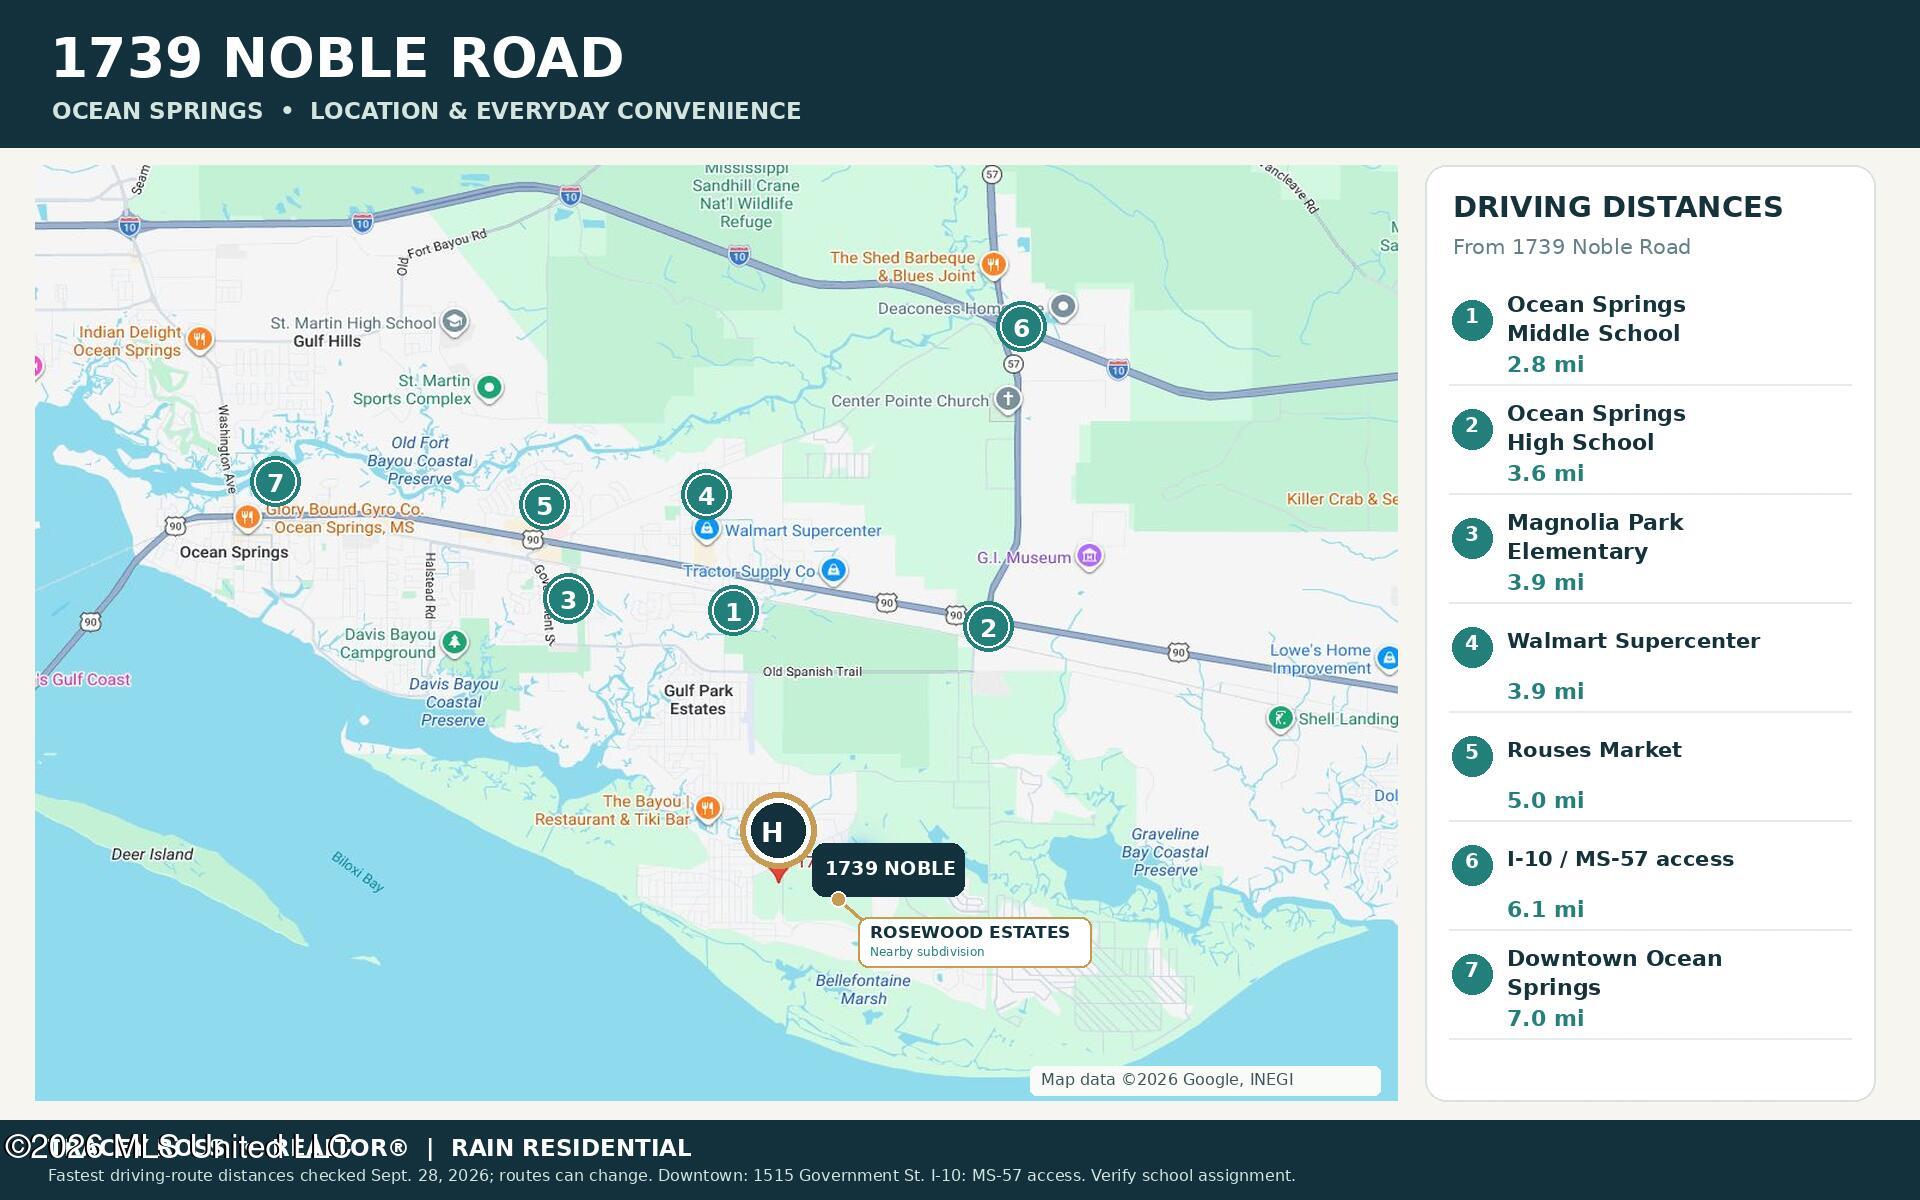1920x1200 pixels.
Task: Click legend number 4 badge for Walmart
Action: tap(1472, 647)
